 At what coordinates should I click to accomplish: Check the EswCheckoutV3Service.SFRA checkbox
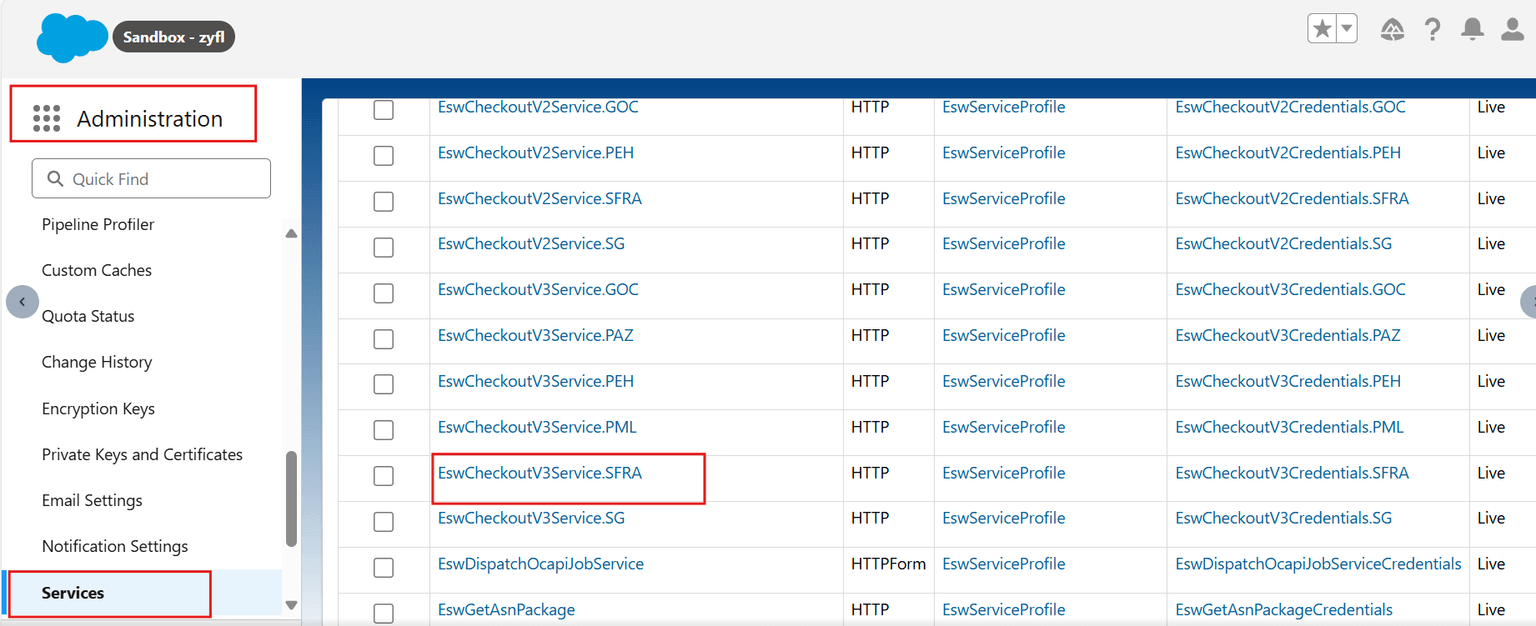[x=383, y=476]
